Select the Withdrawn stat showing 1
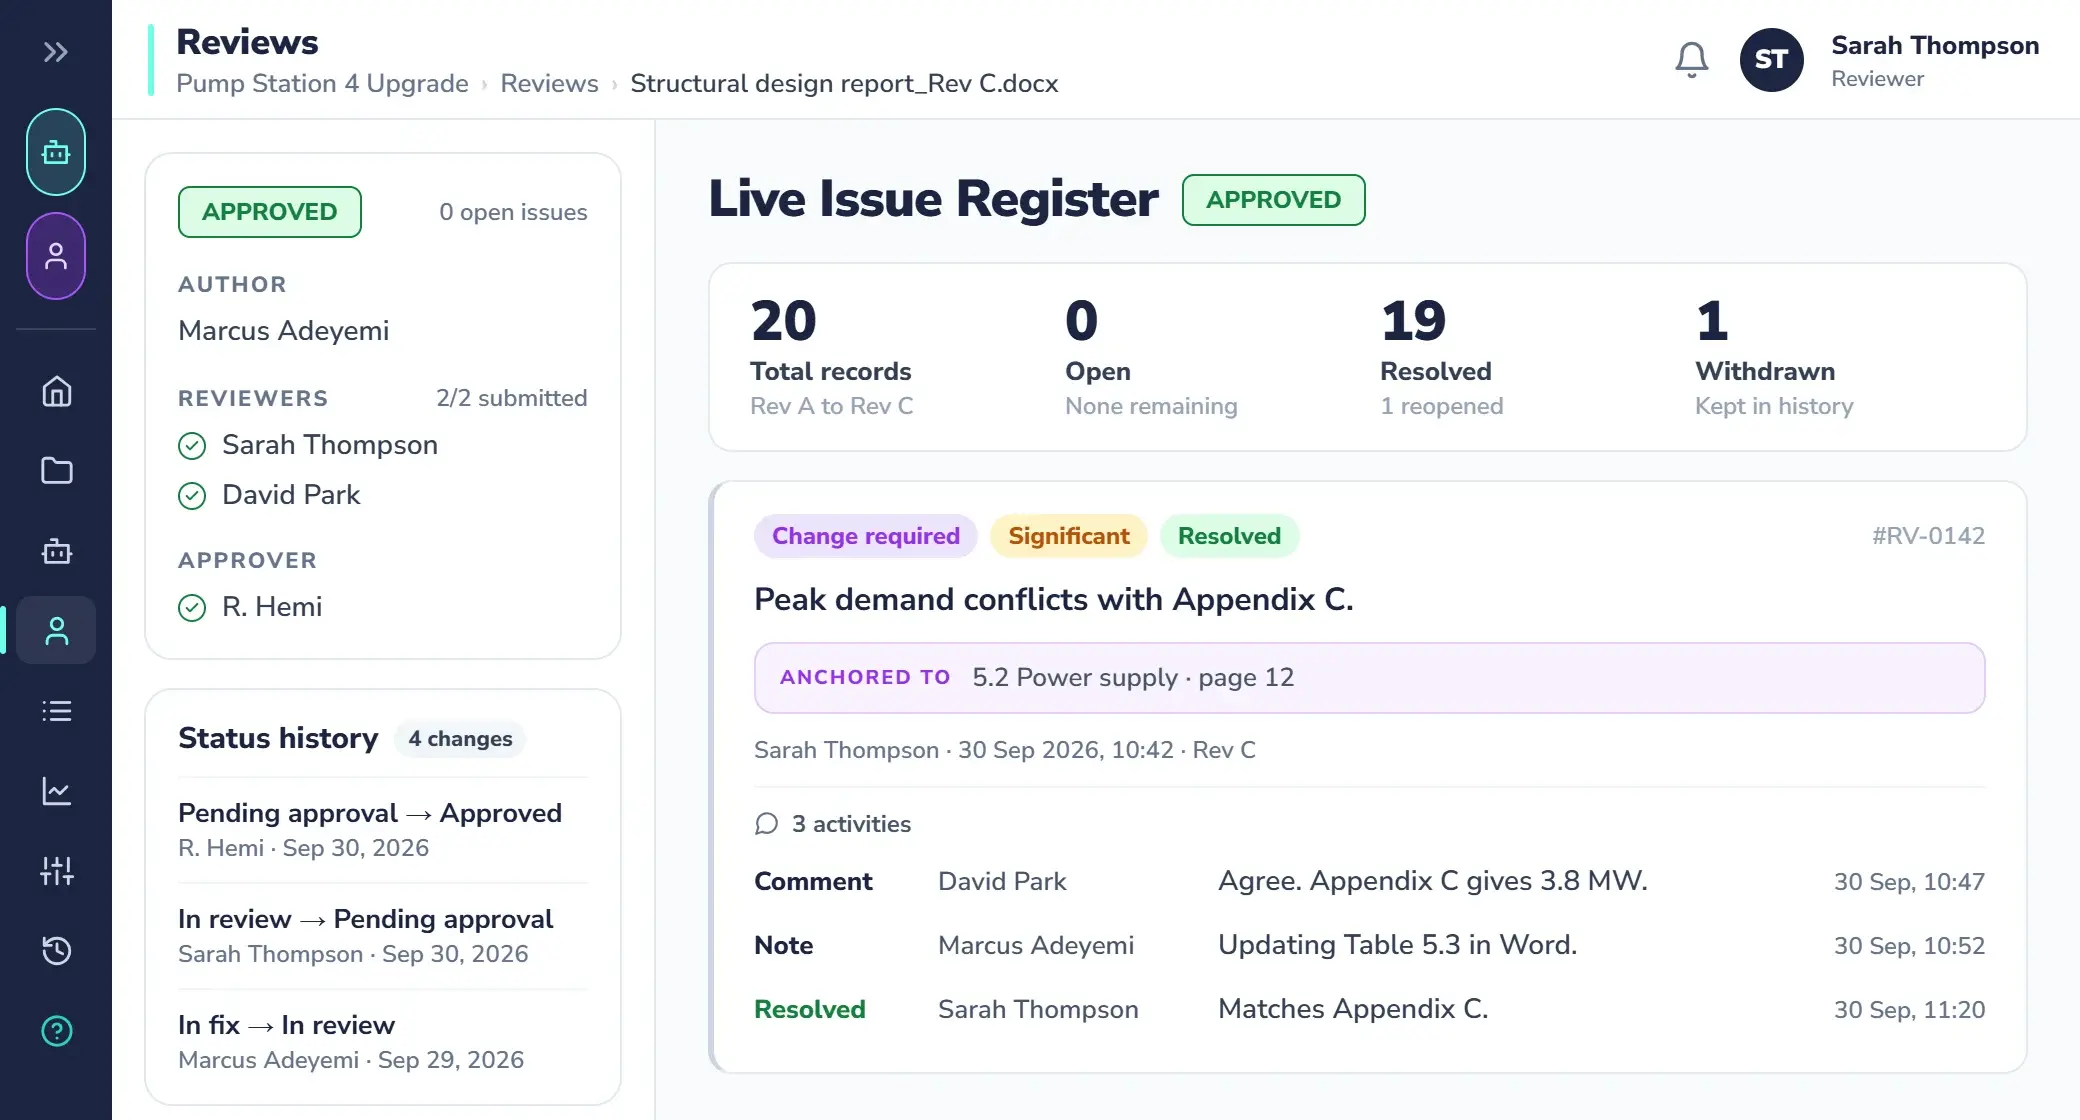2080x1120 pixels. pyautogui.click(x=1774, y=357)
